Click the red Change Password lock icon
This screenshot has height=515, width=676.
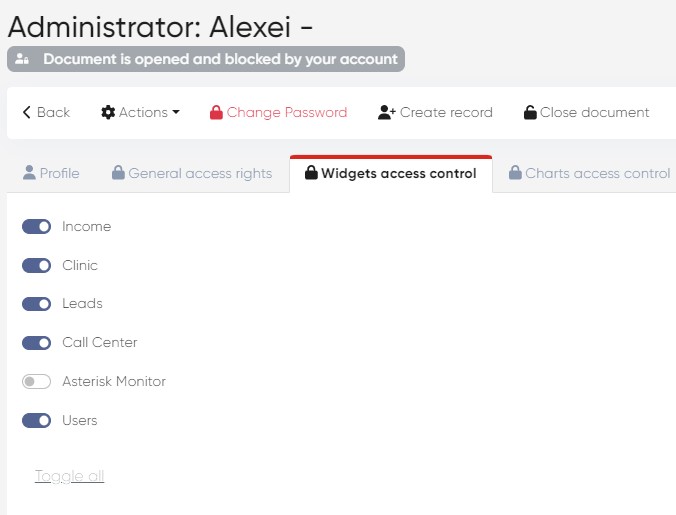pos(216,113)
